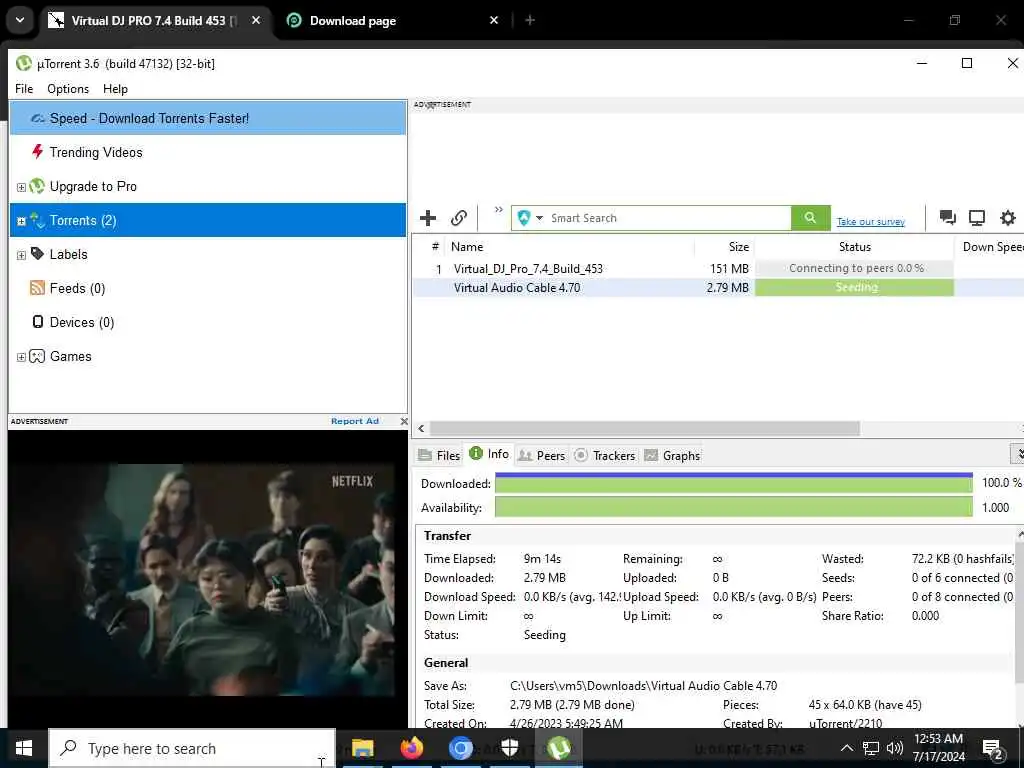Click the Report Ad link

tap(355, 421)
